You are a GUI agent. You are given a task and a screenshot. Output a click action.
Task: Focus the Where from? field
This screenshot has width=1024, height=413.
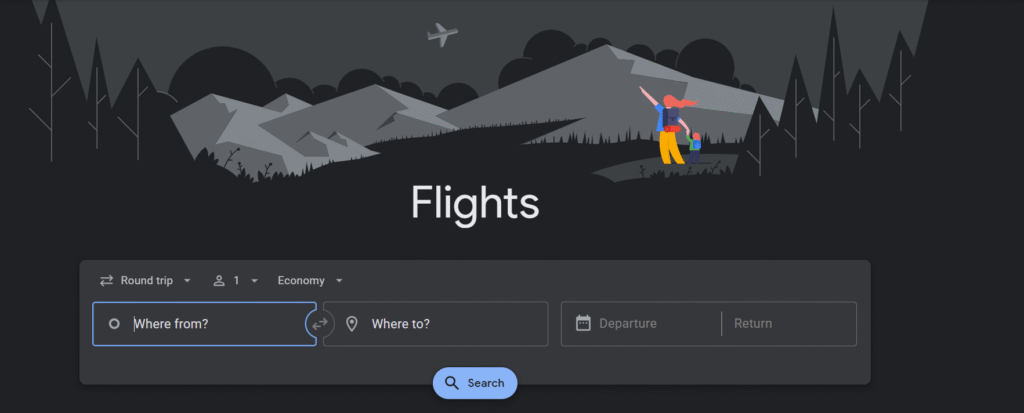[204, 323]
